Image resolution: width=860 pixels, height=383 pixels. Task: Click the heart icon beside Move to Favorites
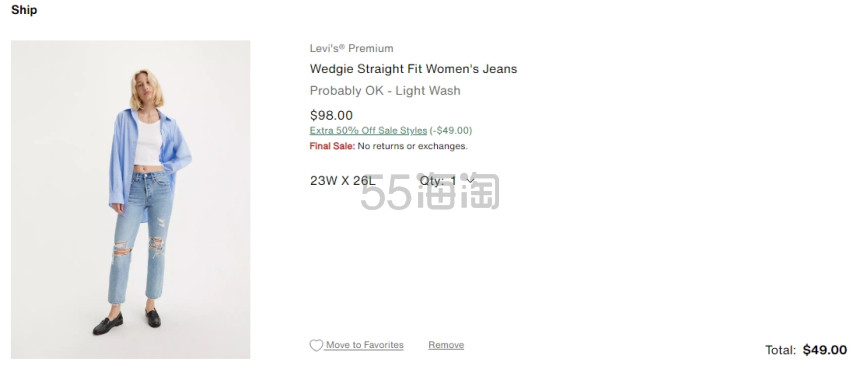(x=316, y=345)
